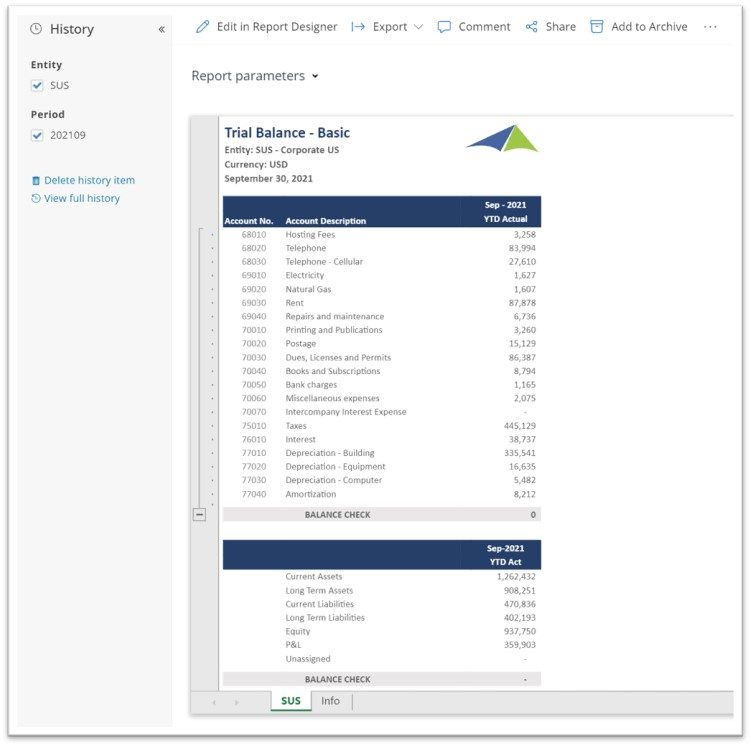This screenshot has width=751, height=746.
Task: Collapse the grouped rows with minus button
Action: click(x=200, y=514)
